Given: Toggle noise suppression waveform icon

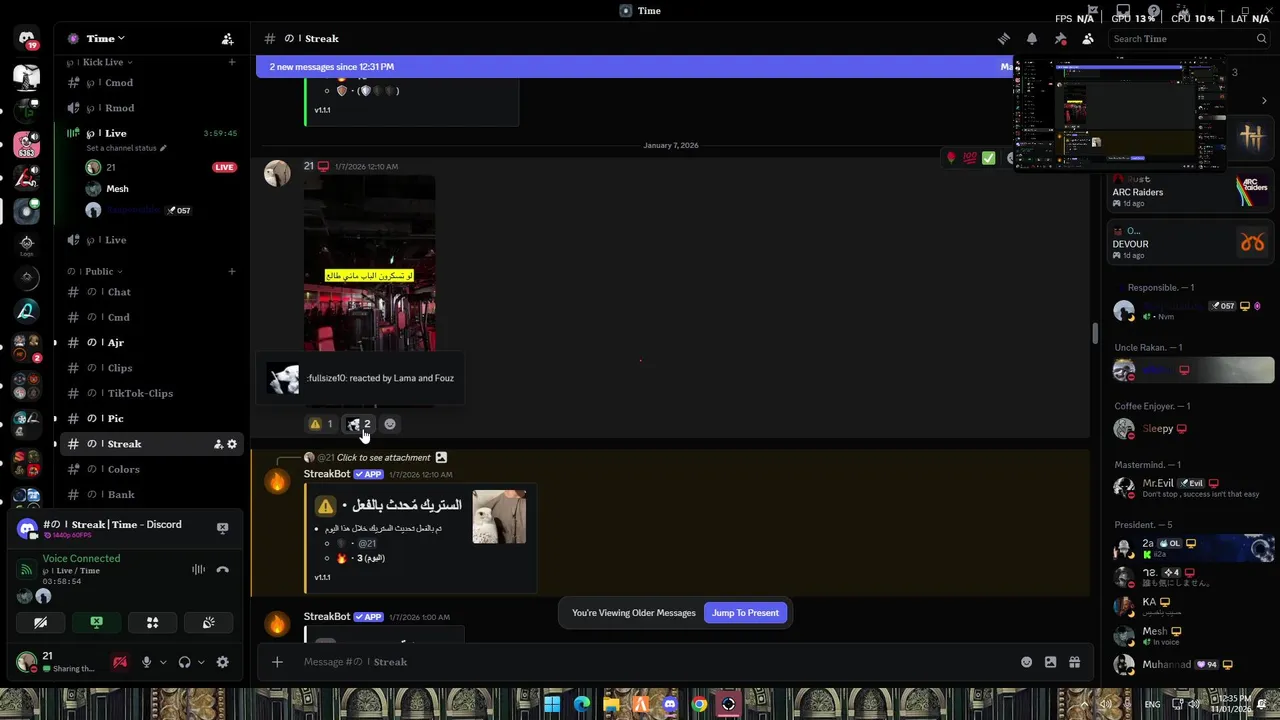Looking at the screenshot, I should 198,570.
